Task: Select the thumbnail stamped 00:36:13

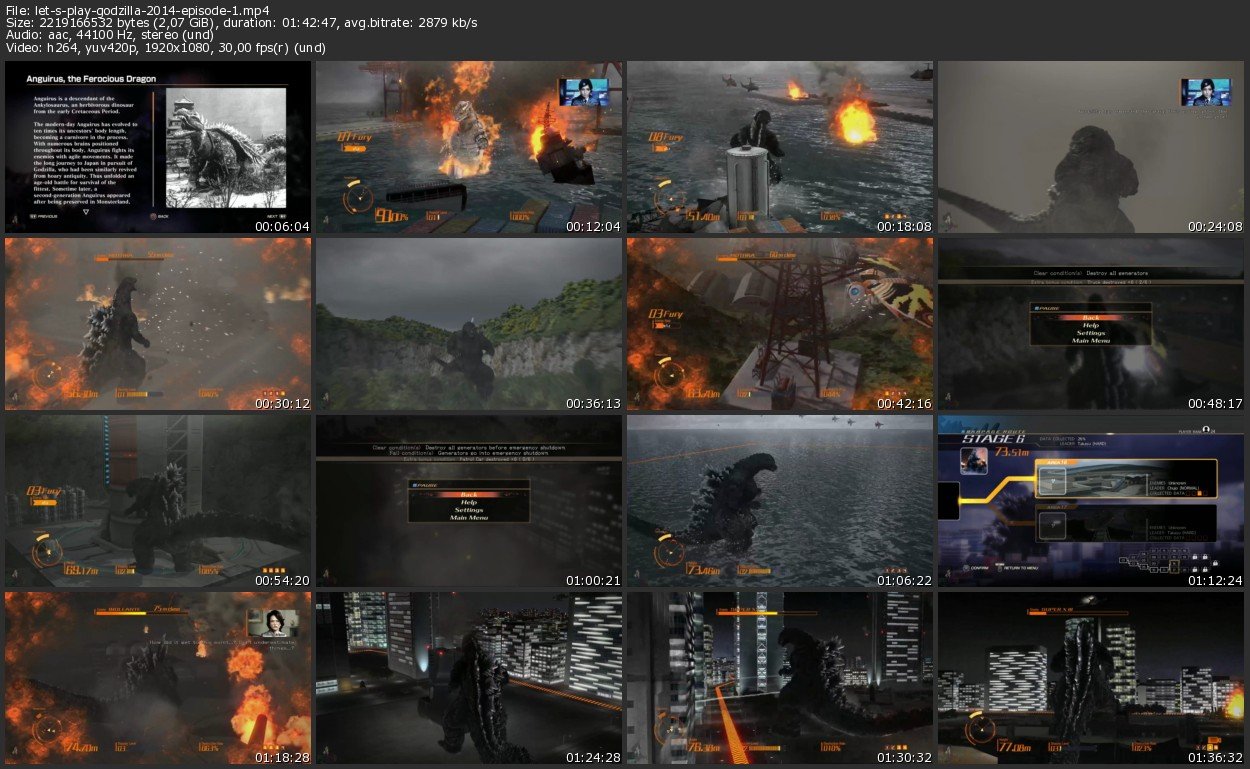Action: (469, 324)
